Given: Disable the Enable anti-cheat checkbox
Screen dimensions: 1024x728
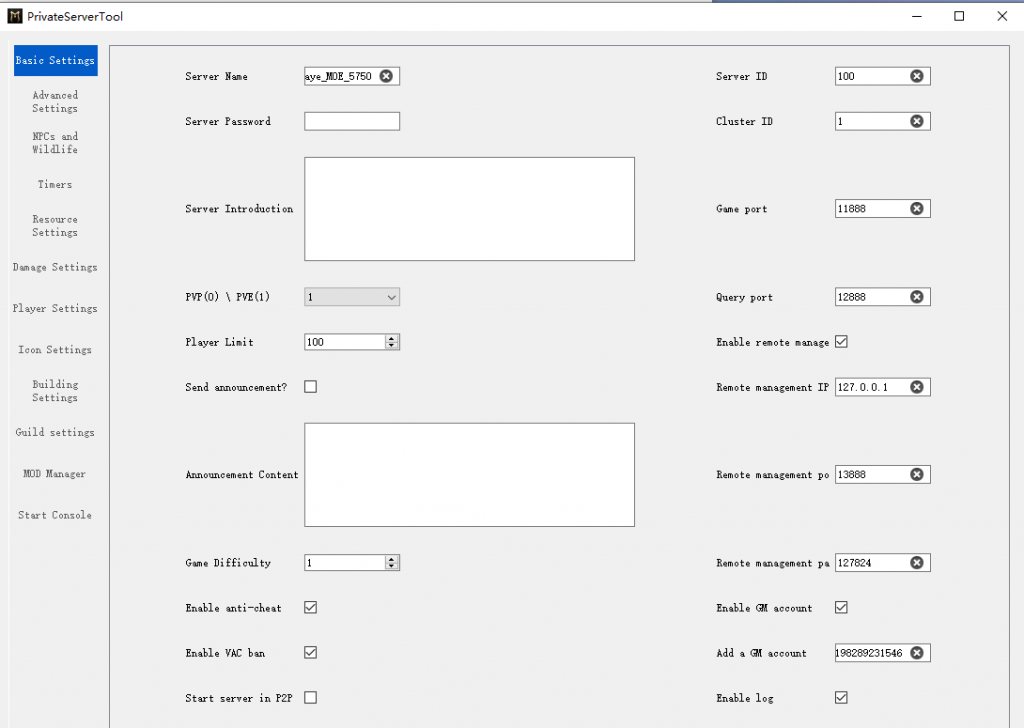Looking at the screenshot, I should pyautogui.click(x=310, y=607).
